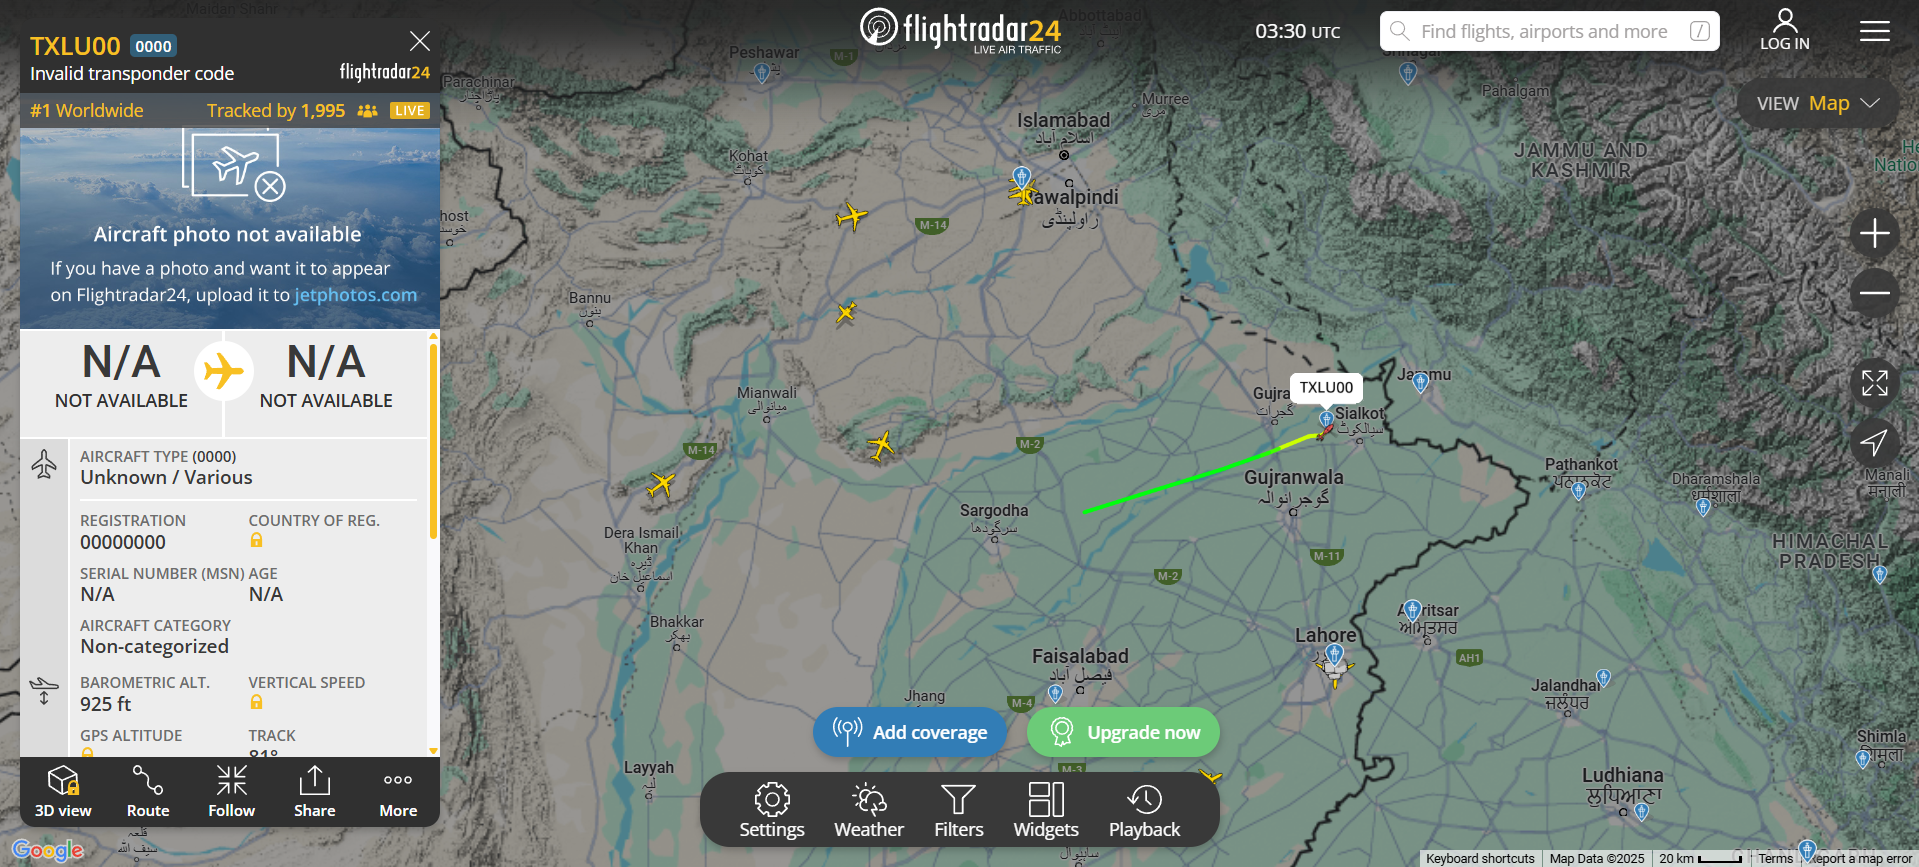The width and height of the screenshot is (1919, 867).
Task: Open the More options menu in flight panel
Action: point(398,791)
